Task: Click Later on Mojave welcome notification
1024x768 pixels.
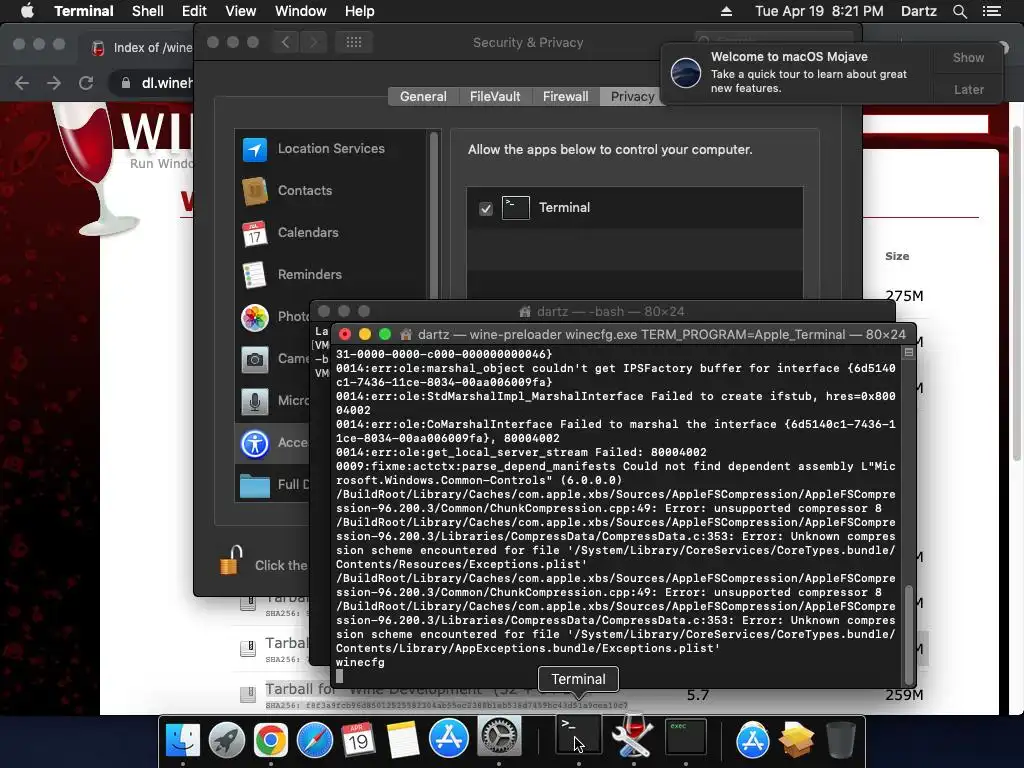Action: coord(968,89)
